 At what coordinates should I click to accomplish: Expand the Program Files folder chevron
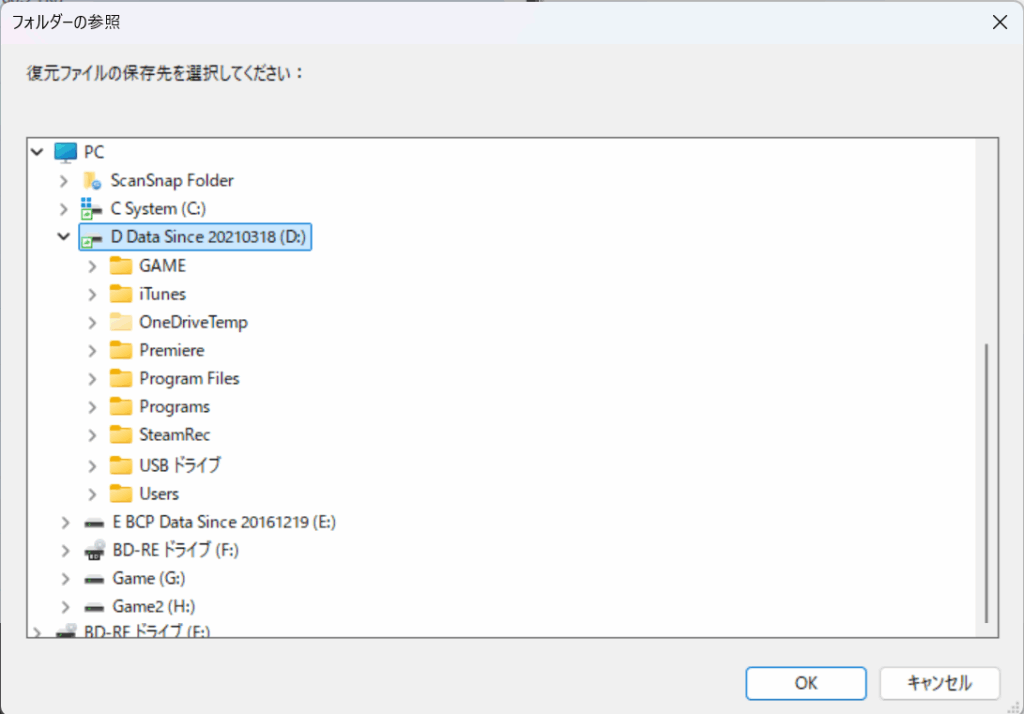point(93,379)
